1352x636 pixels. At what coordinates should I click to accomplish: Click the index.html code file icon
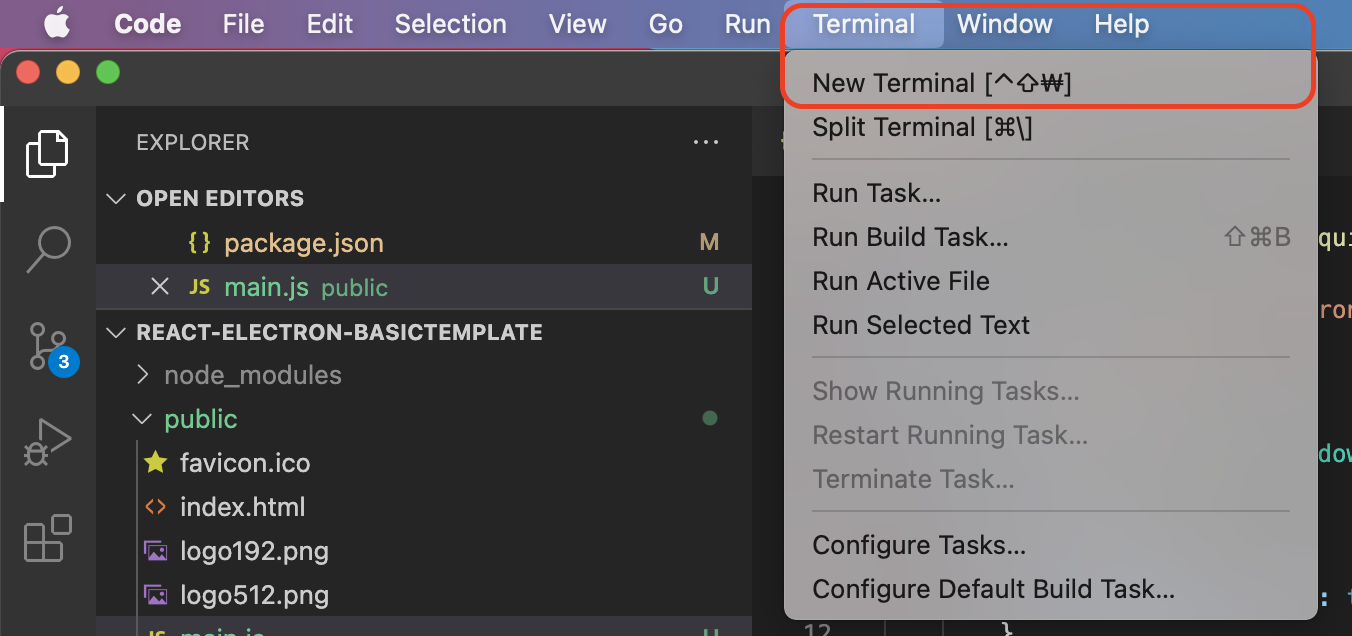[x=155, y=507]
